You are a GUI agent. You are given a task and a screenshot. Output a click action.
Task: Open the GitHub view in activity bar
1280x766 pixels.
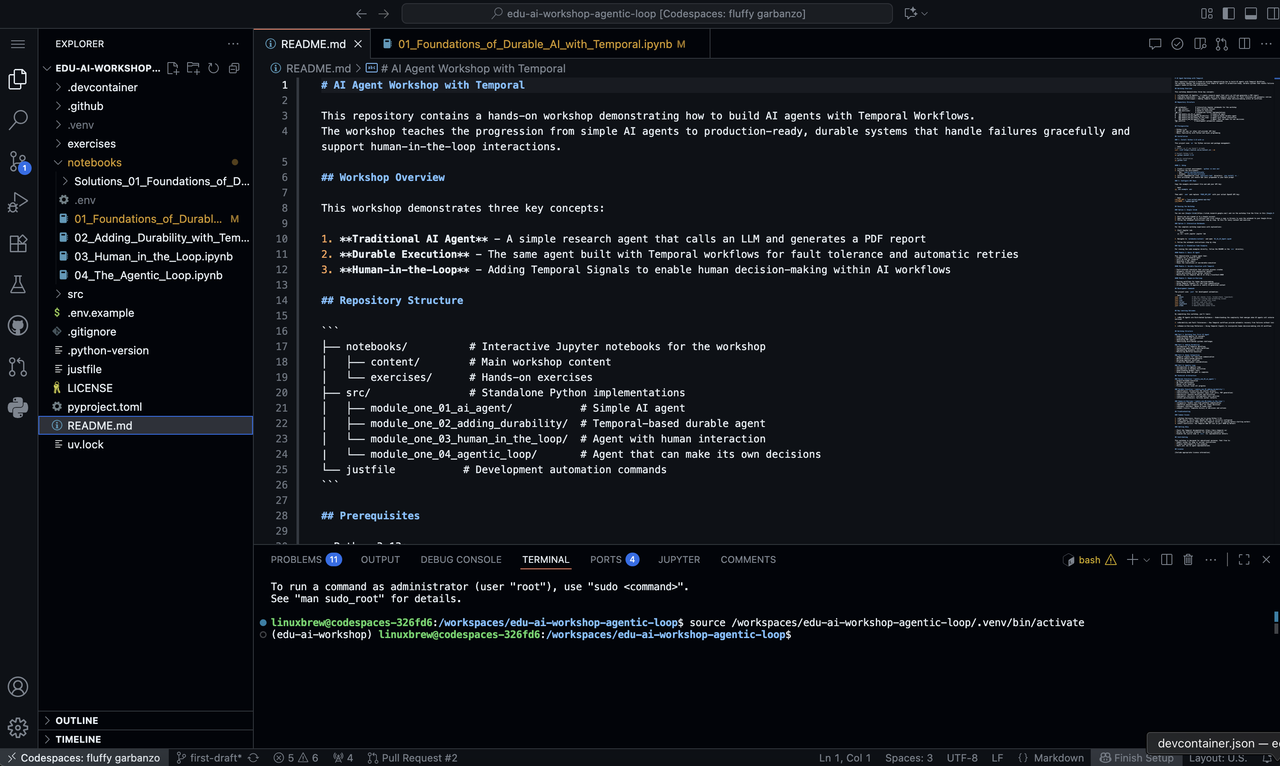pyautogui.click(x=17, y=326)
